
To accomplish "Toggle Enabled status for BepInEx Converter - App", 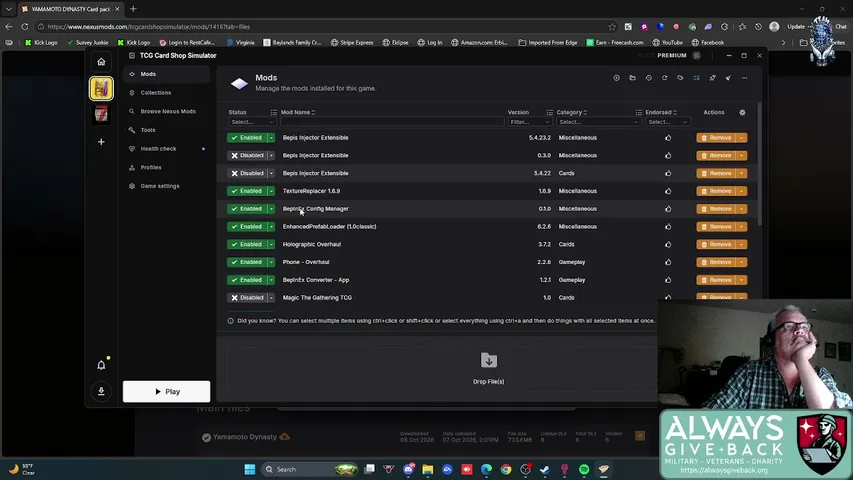I will pos(246,280).
